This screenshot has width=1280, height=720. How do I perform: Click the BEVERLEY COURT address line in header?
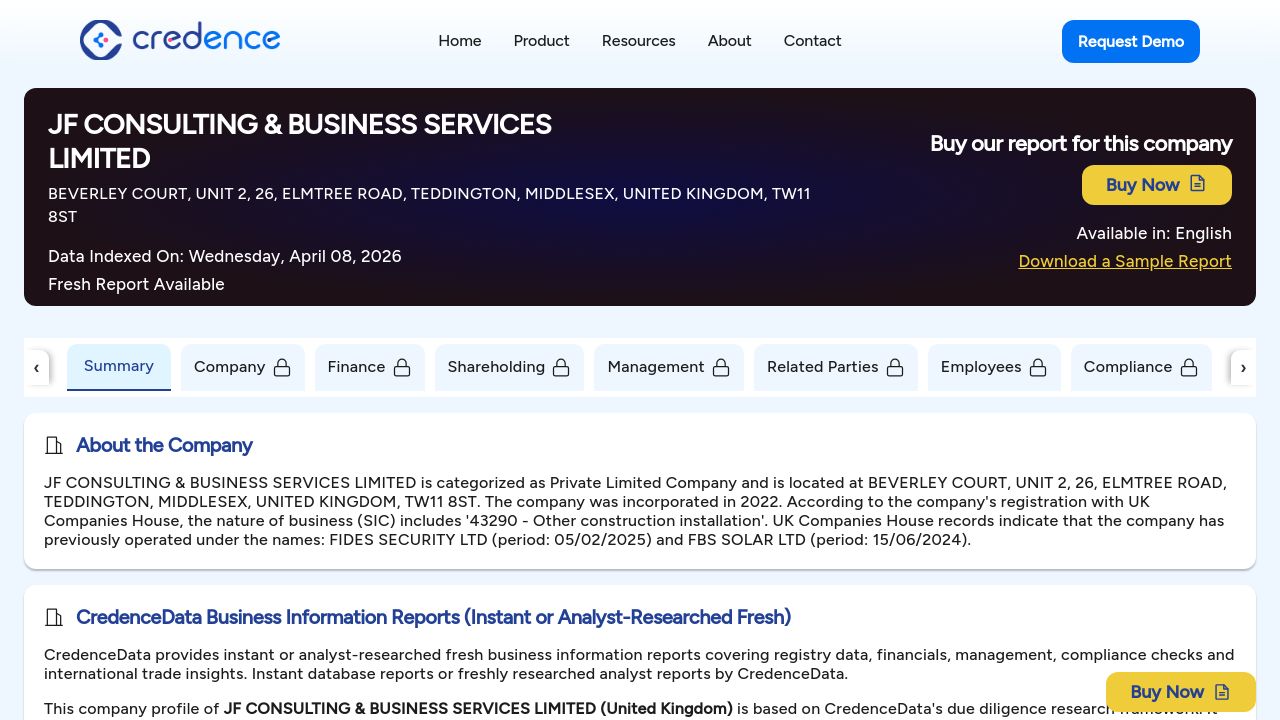[429, 205]
